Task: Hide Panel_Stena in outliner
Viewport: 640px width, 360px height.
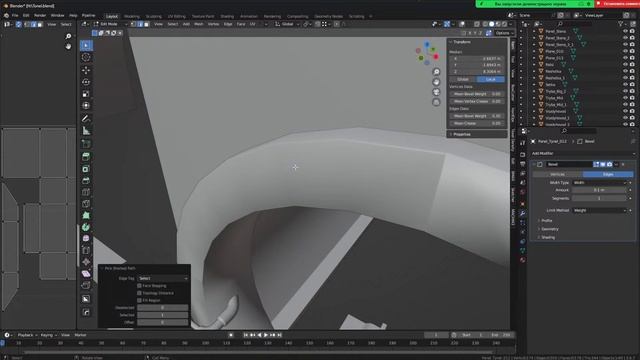Action: [x=625, y=31]
